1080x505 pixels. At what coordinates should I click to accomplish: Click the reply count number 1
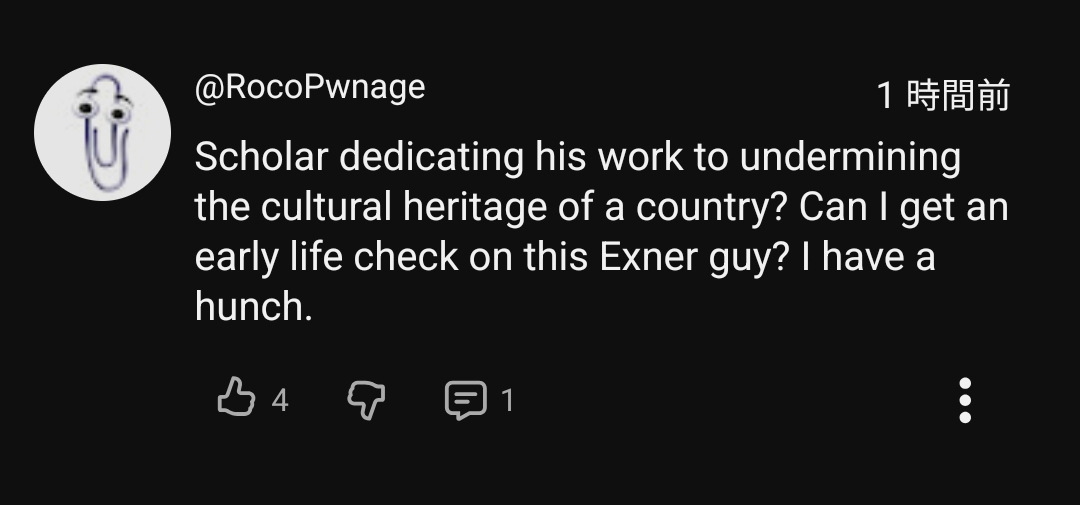tap(507, 400)
